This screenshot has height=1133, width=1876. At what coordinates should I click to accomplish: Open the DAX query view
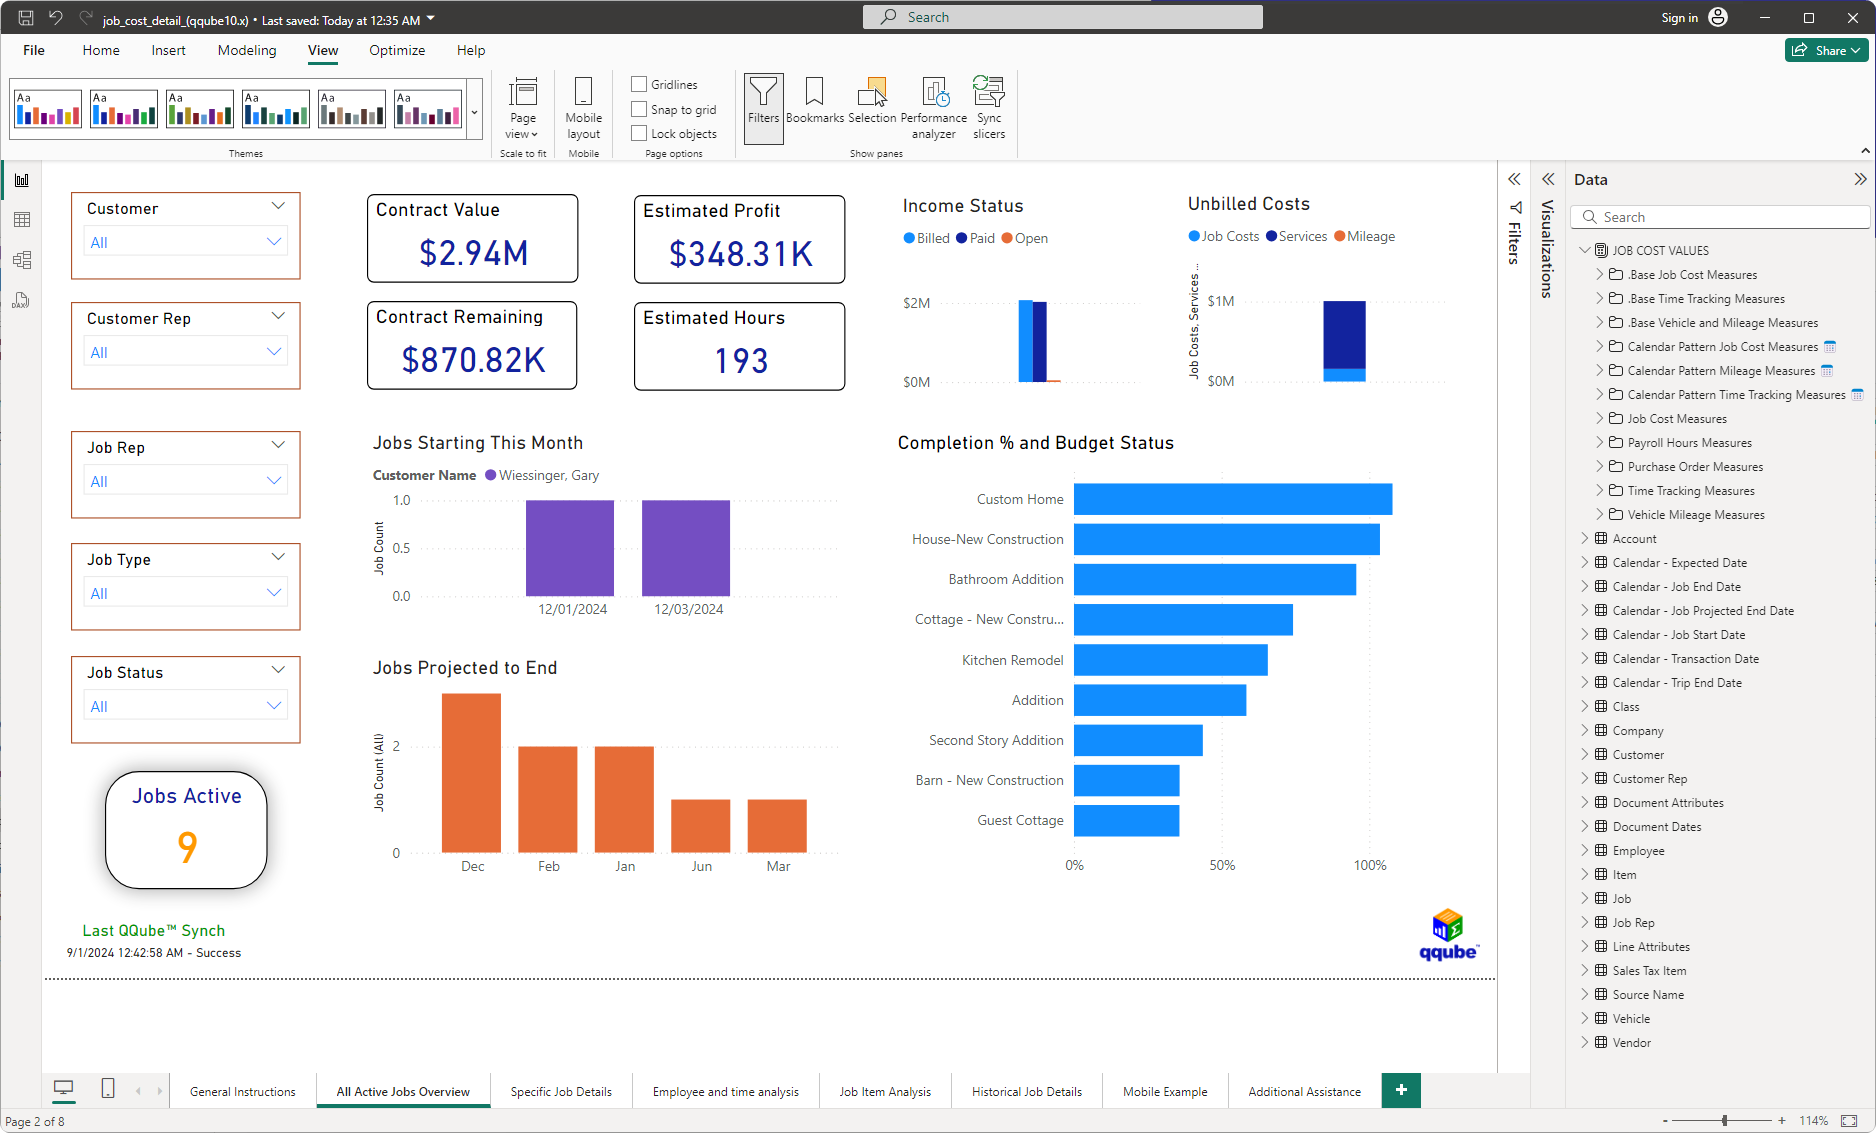(x=22, y=299)
